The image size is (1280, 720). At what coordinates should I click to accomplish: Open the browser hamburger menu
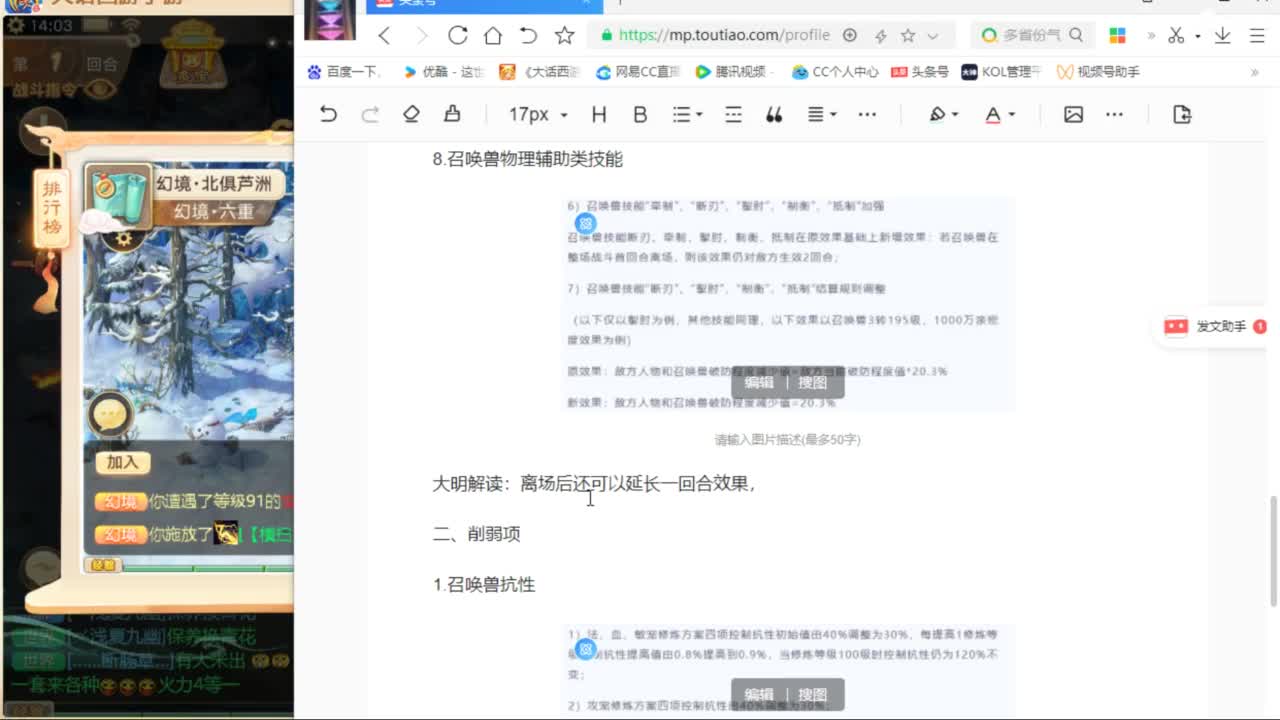[x=1258, y=35]
